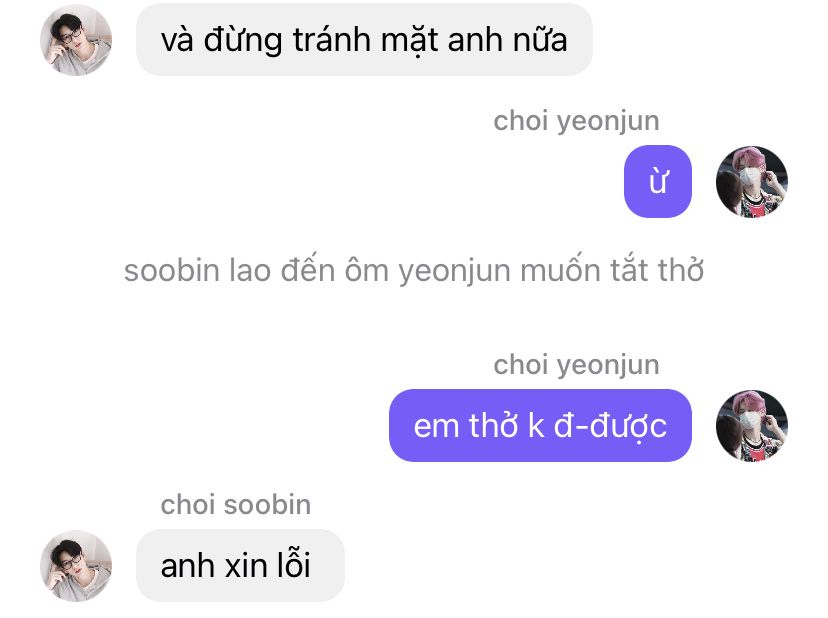828x618 pixels.
Task: Tap the purple "em thở k đ-được" bubble
Action: (x=540, y=426)
